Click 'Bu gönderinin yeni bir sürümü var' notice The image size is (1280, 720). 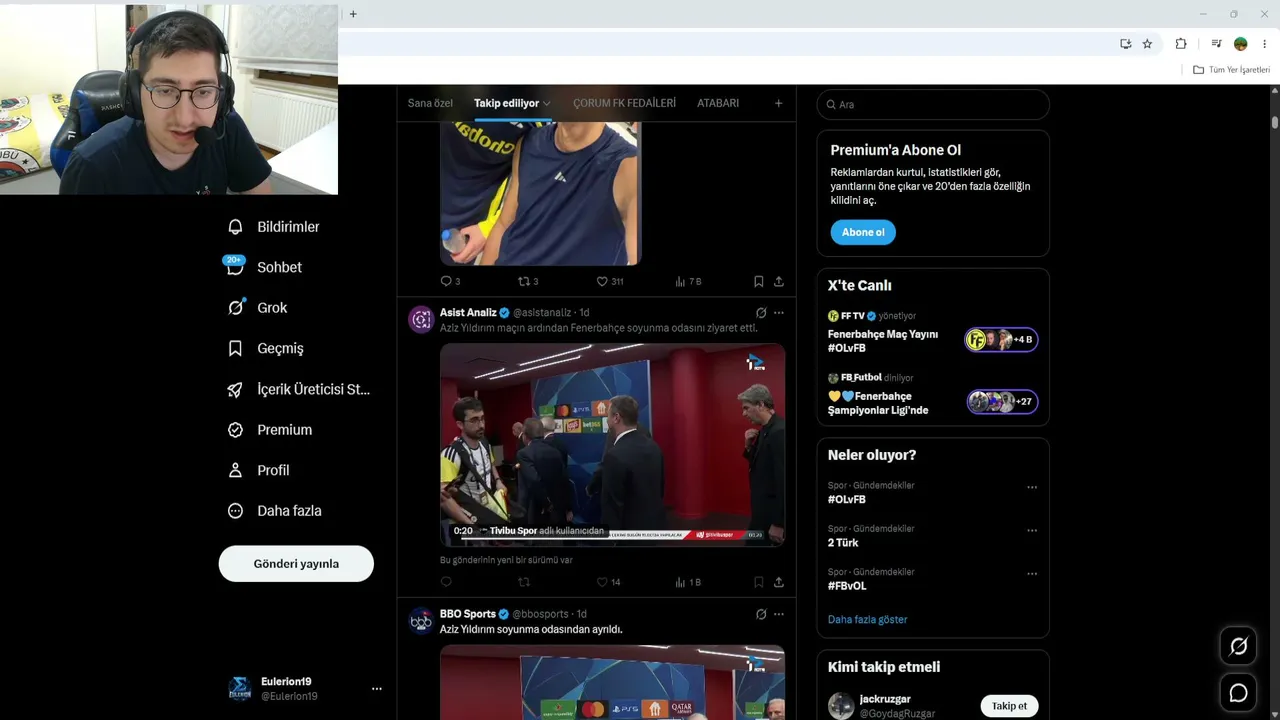click(506, 560)
